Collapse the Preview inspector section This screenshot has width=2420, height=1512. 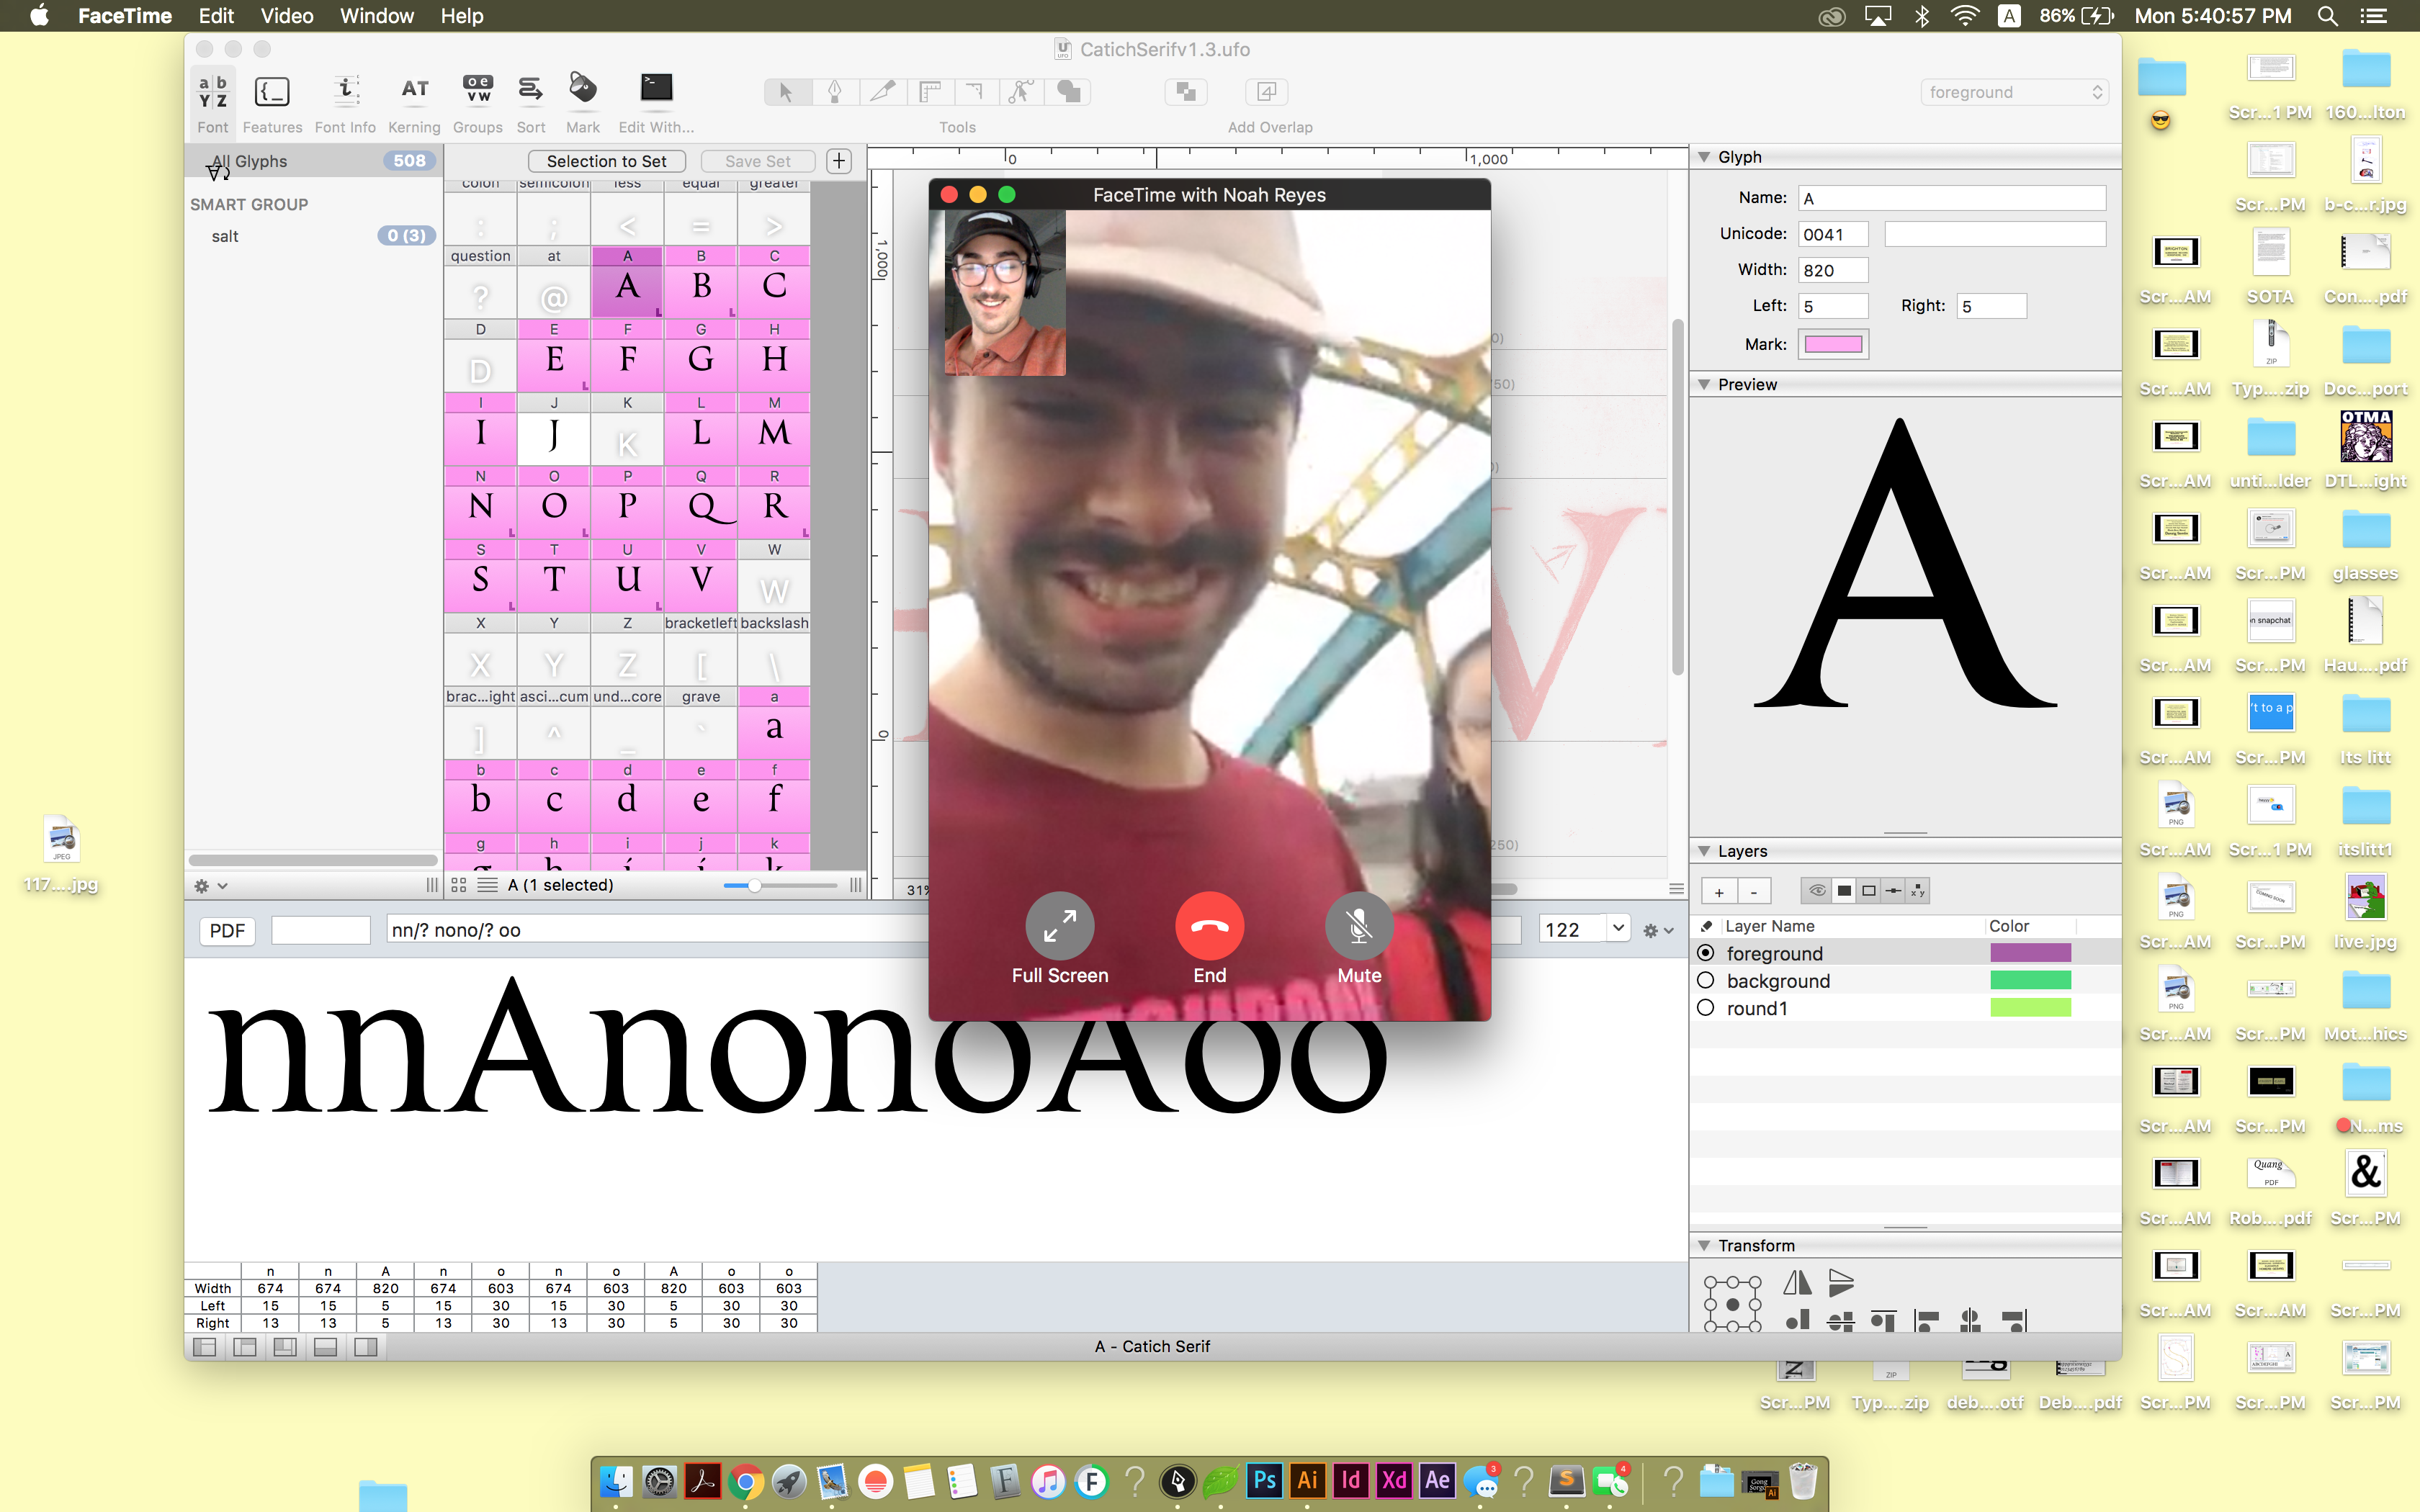1704,385
